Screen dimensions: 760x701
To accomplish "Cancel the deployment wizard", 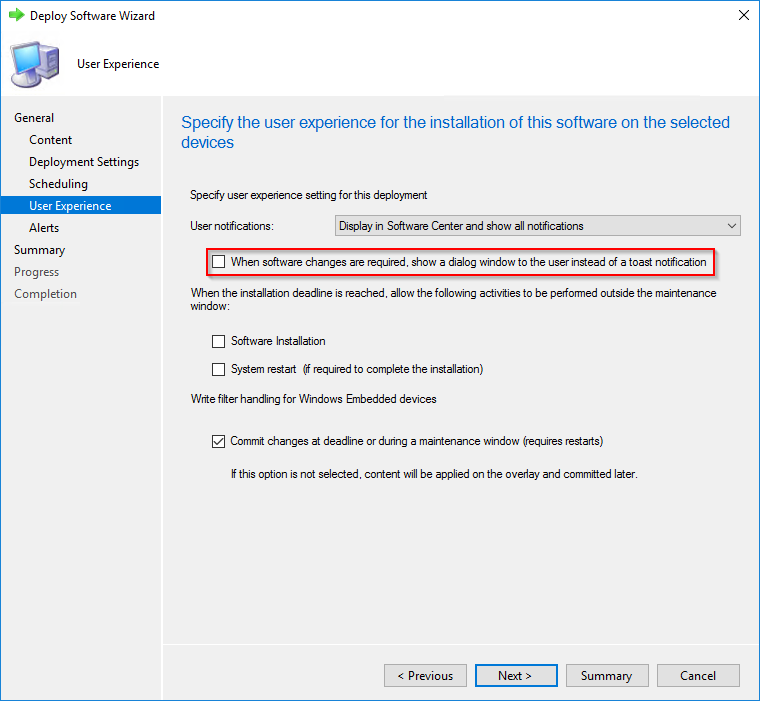I will pyautogui.click(x=697, y=676).
